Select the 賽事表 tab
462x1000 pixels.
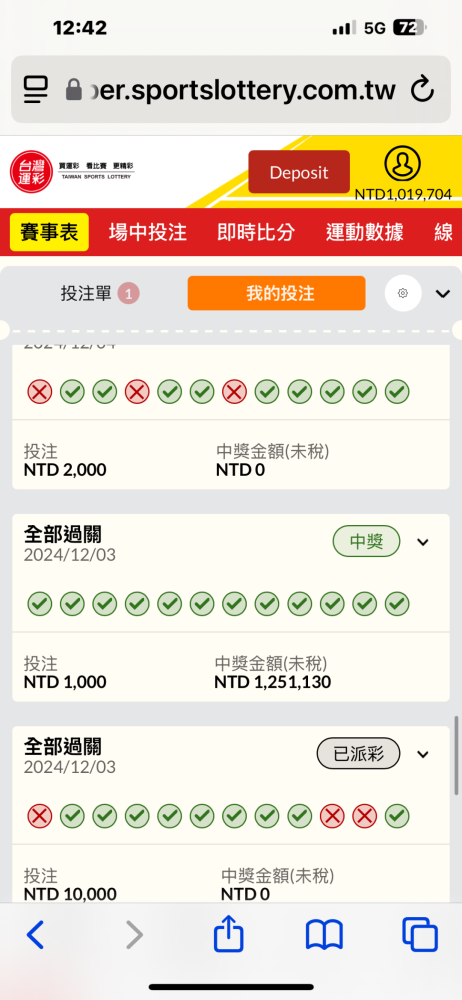tap(49, 232)
